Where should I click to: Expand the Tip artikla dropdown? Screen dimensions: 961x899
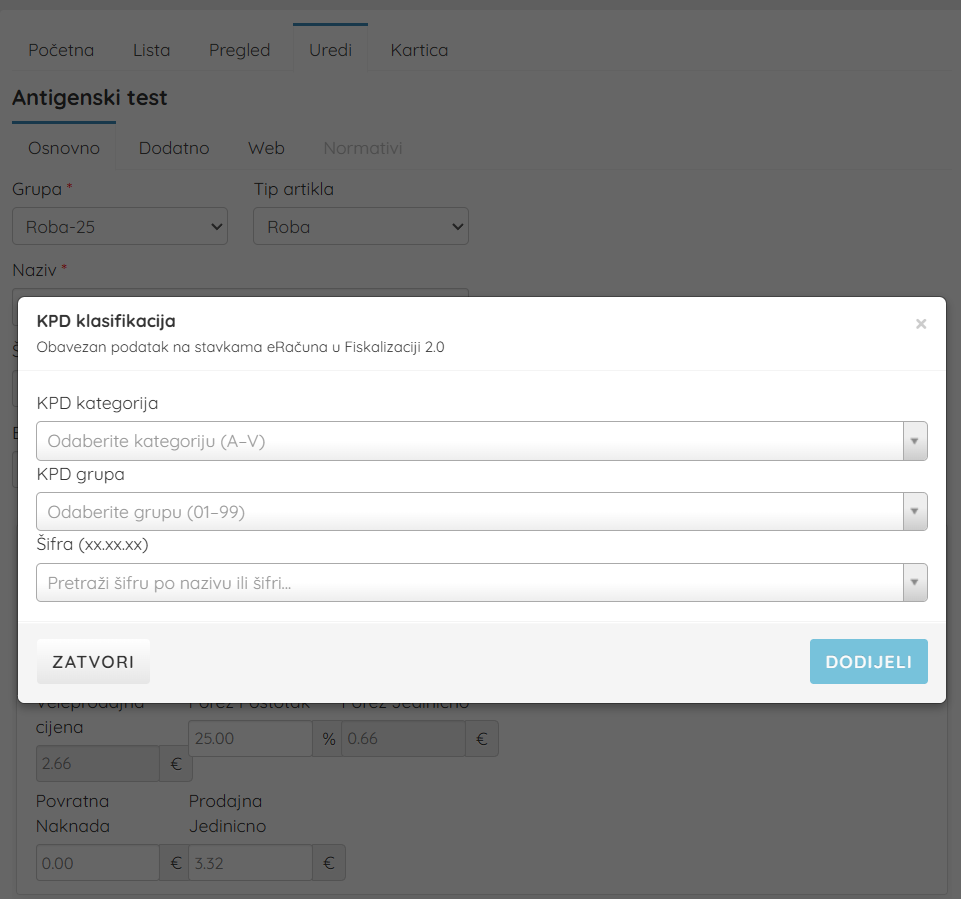[x=361, y=226]
